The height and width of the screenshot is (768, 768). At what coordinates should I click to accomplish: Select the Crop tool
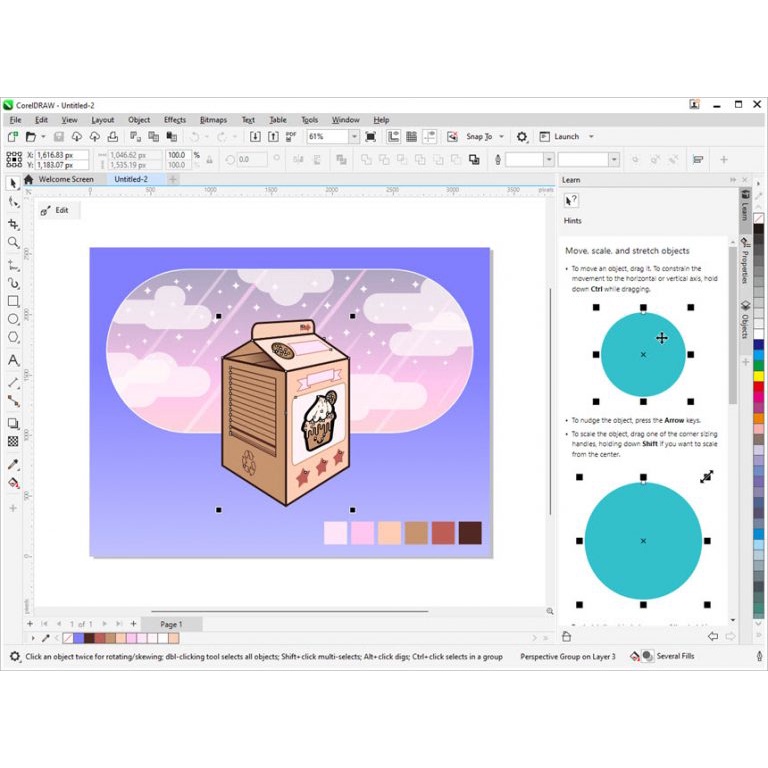13,224
